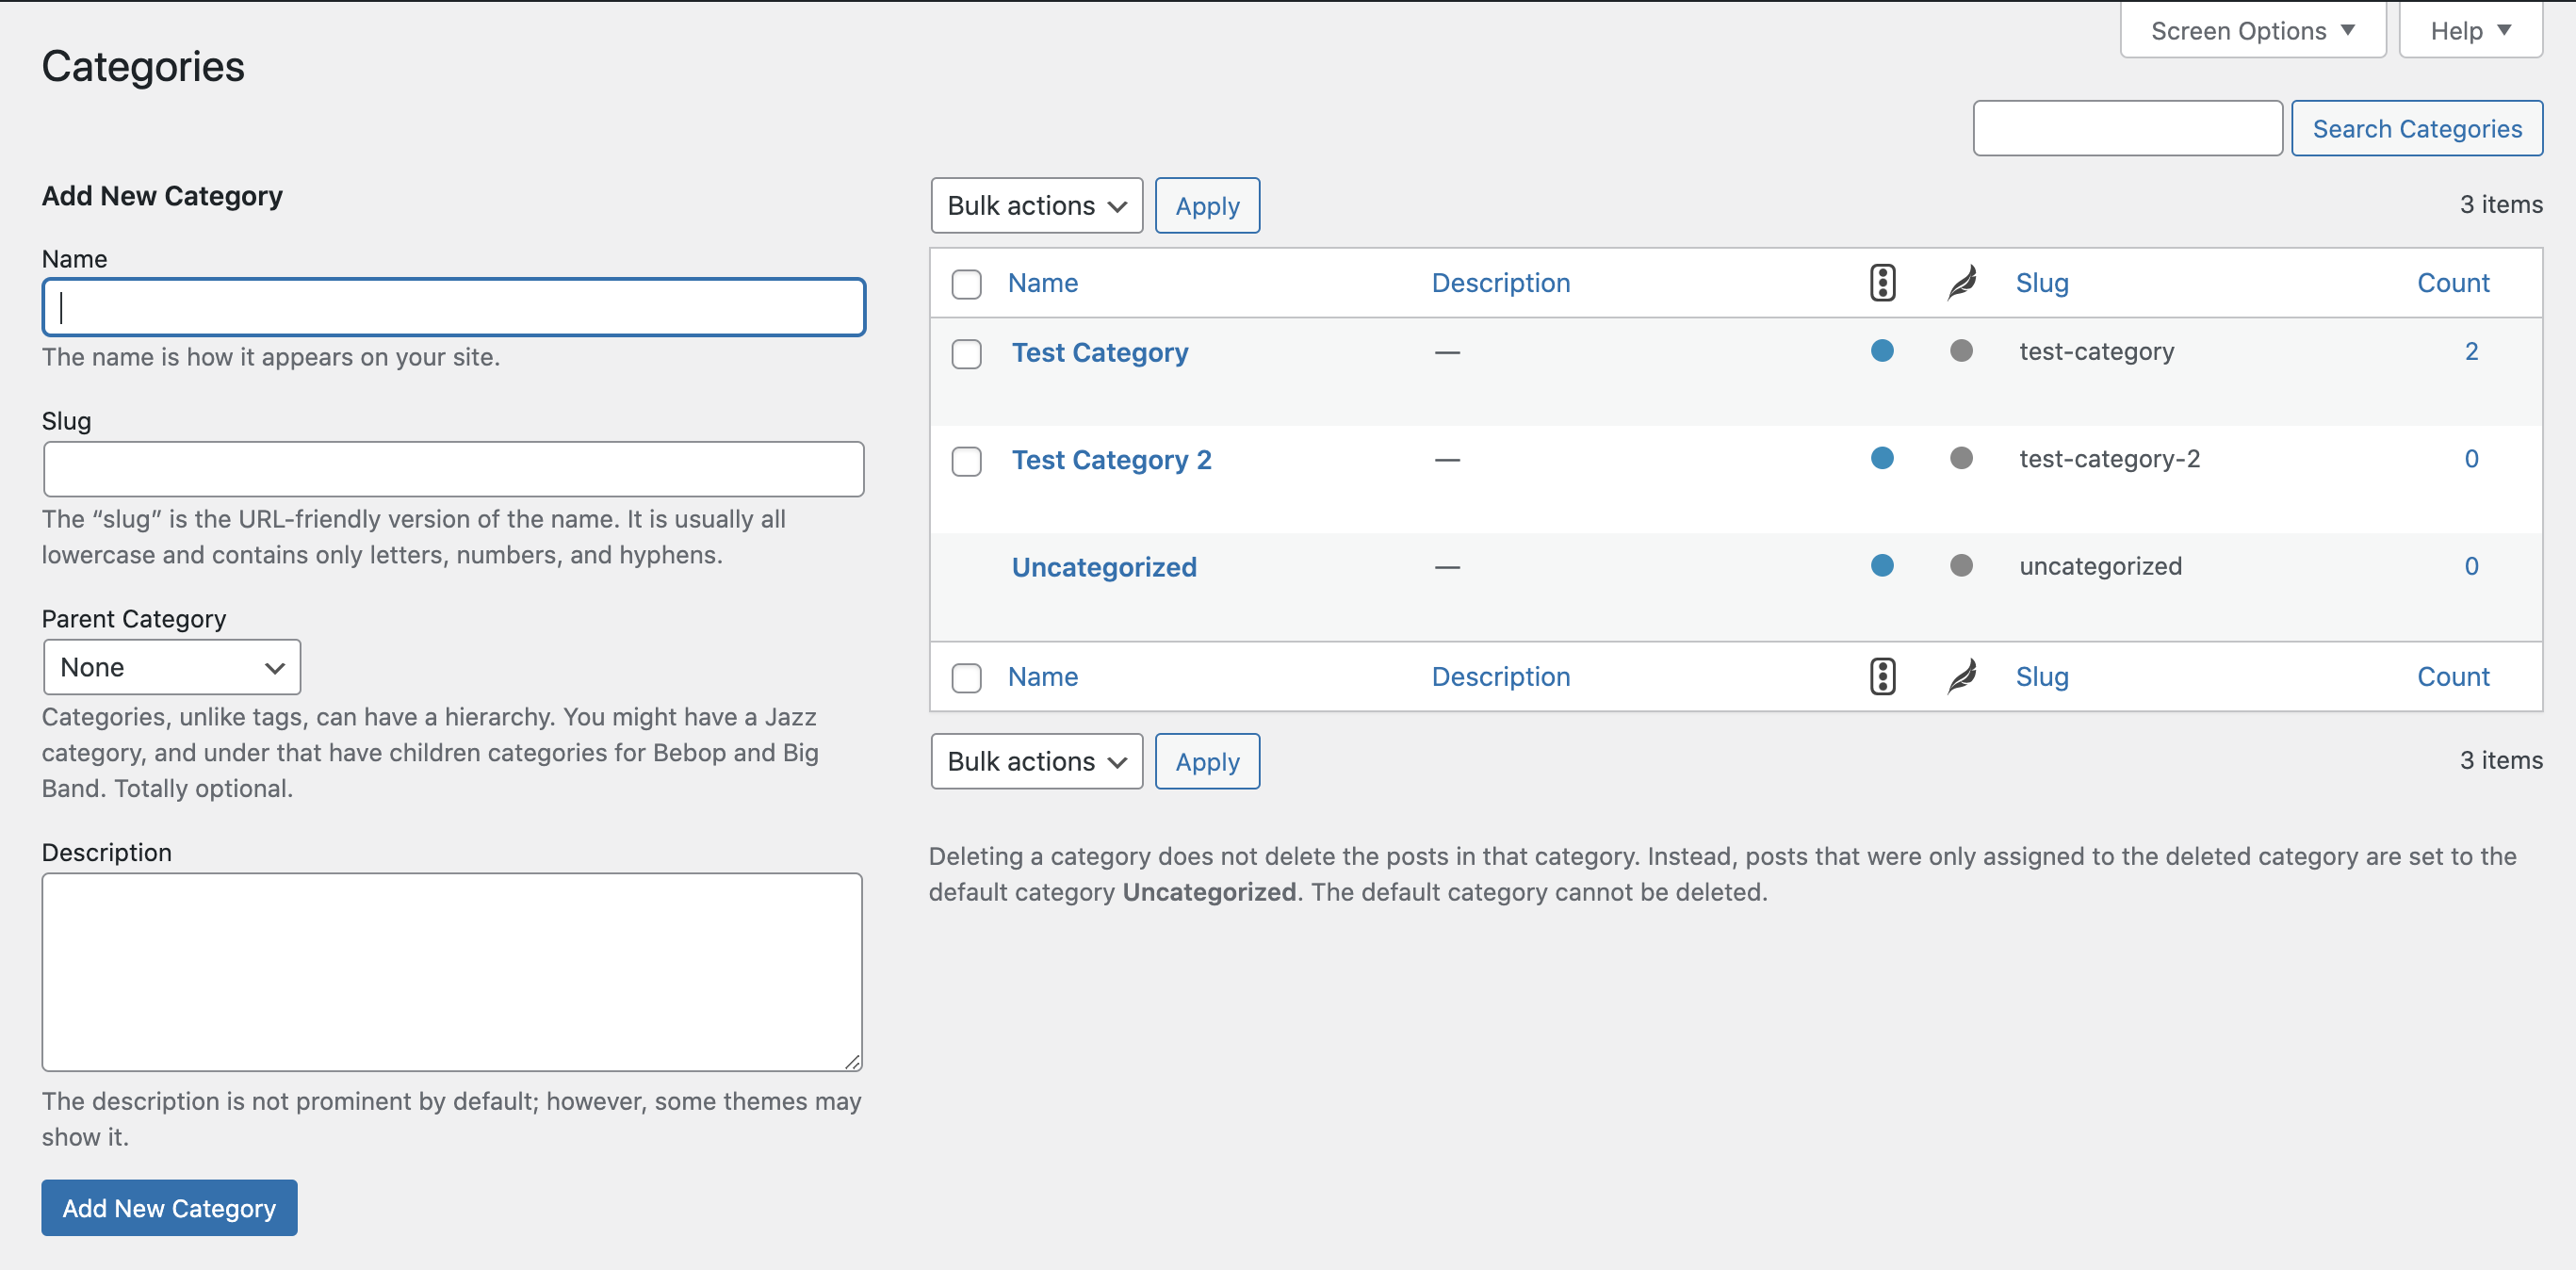Click the readability feather icon in table header
This screenshot has height=1270, width=2576.
point(1961,283)
